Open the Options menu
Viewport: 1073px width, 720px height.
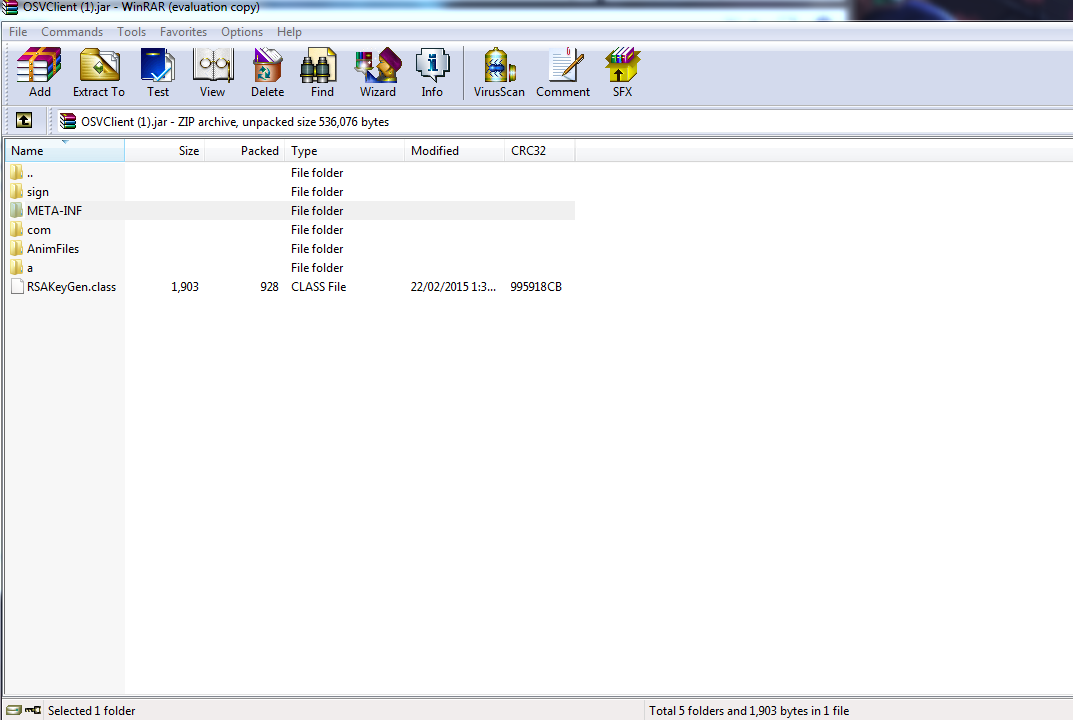(242, 31)
